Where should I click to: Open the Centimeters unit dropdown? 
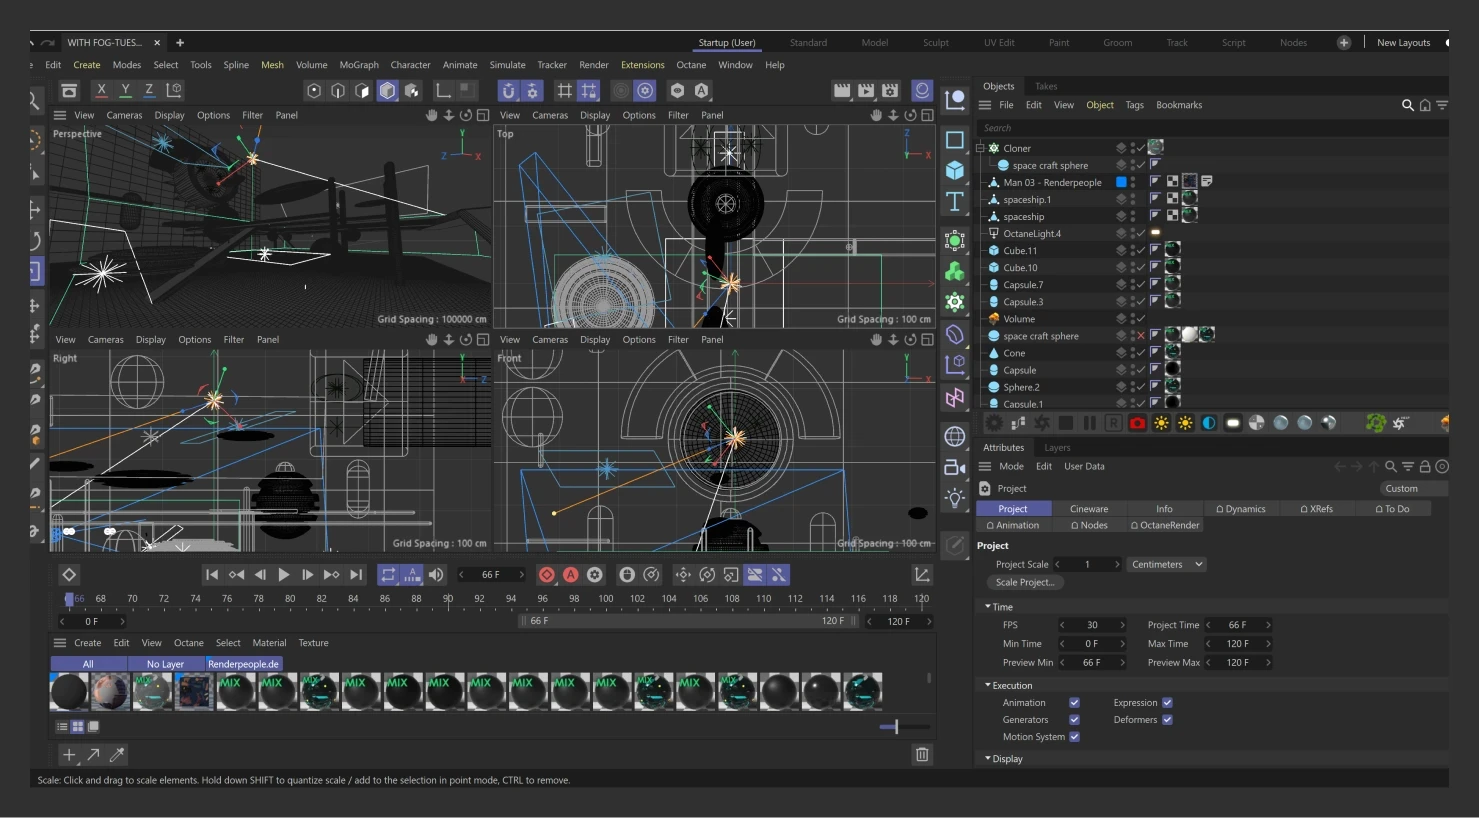1166,565
